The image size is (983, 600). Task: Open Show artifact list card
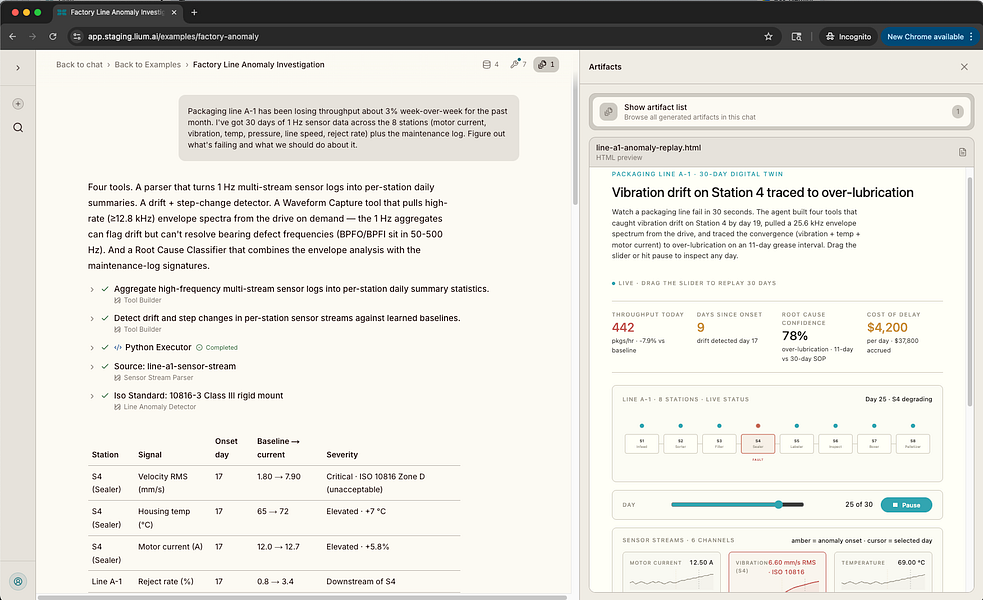tap(781, 112)
